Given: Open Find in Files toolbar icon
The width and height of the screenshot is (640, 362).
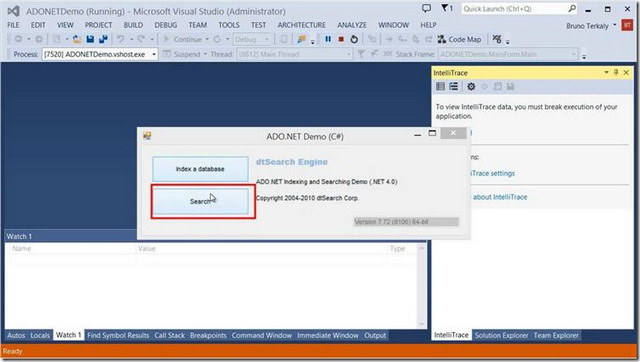Looking at the screenshot, I should coord(302,39).
